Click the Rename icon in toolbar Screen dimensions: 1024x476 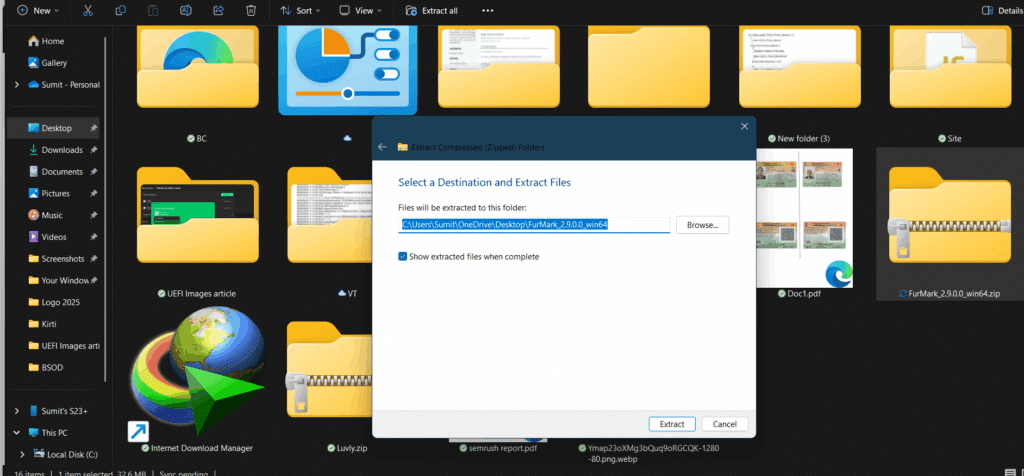coord(186,10)
